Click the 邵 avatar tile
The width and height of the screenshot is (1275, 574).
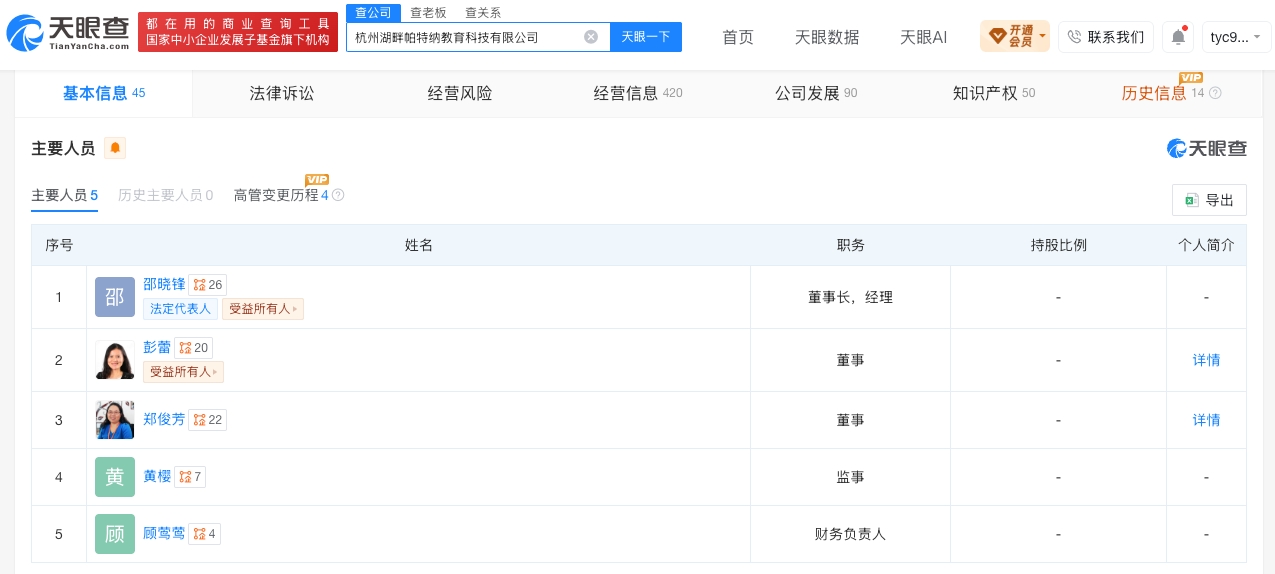pyautogui.click(x=115, y=297)
